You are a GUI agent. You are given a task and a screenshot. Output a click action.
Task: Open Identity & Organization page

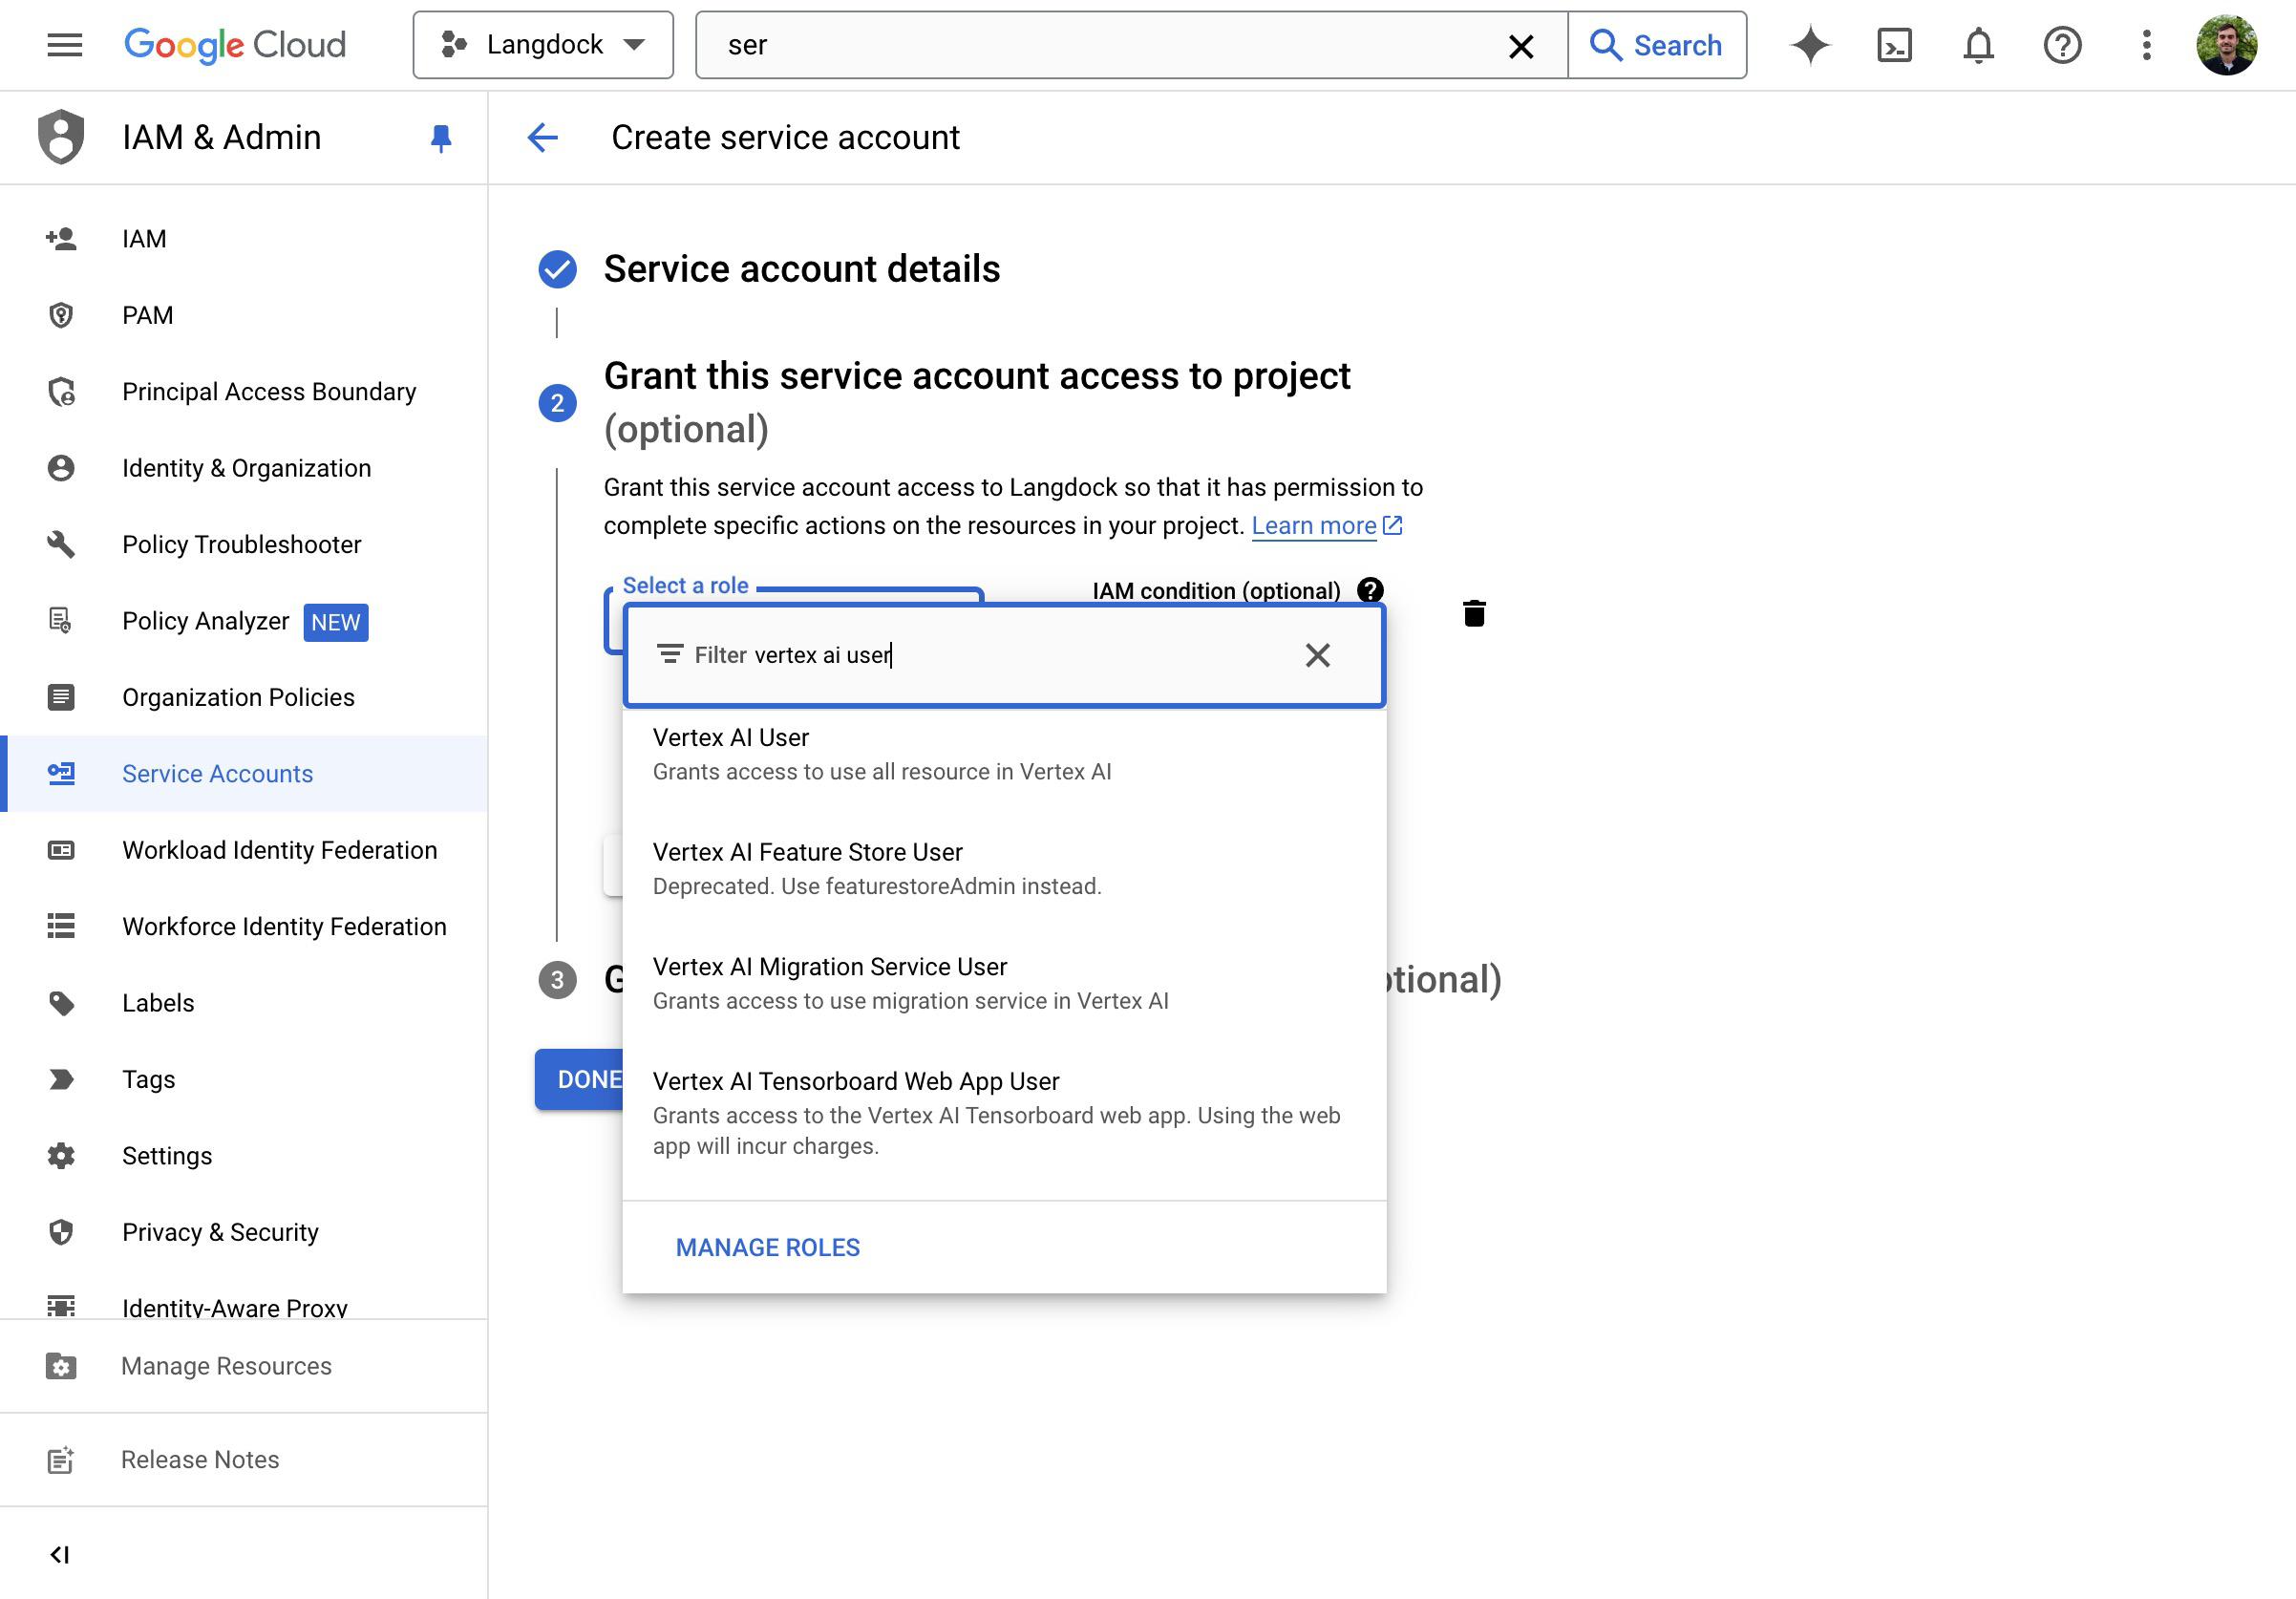coord(244,468)
